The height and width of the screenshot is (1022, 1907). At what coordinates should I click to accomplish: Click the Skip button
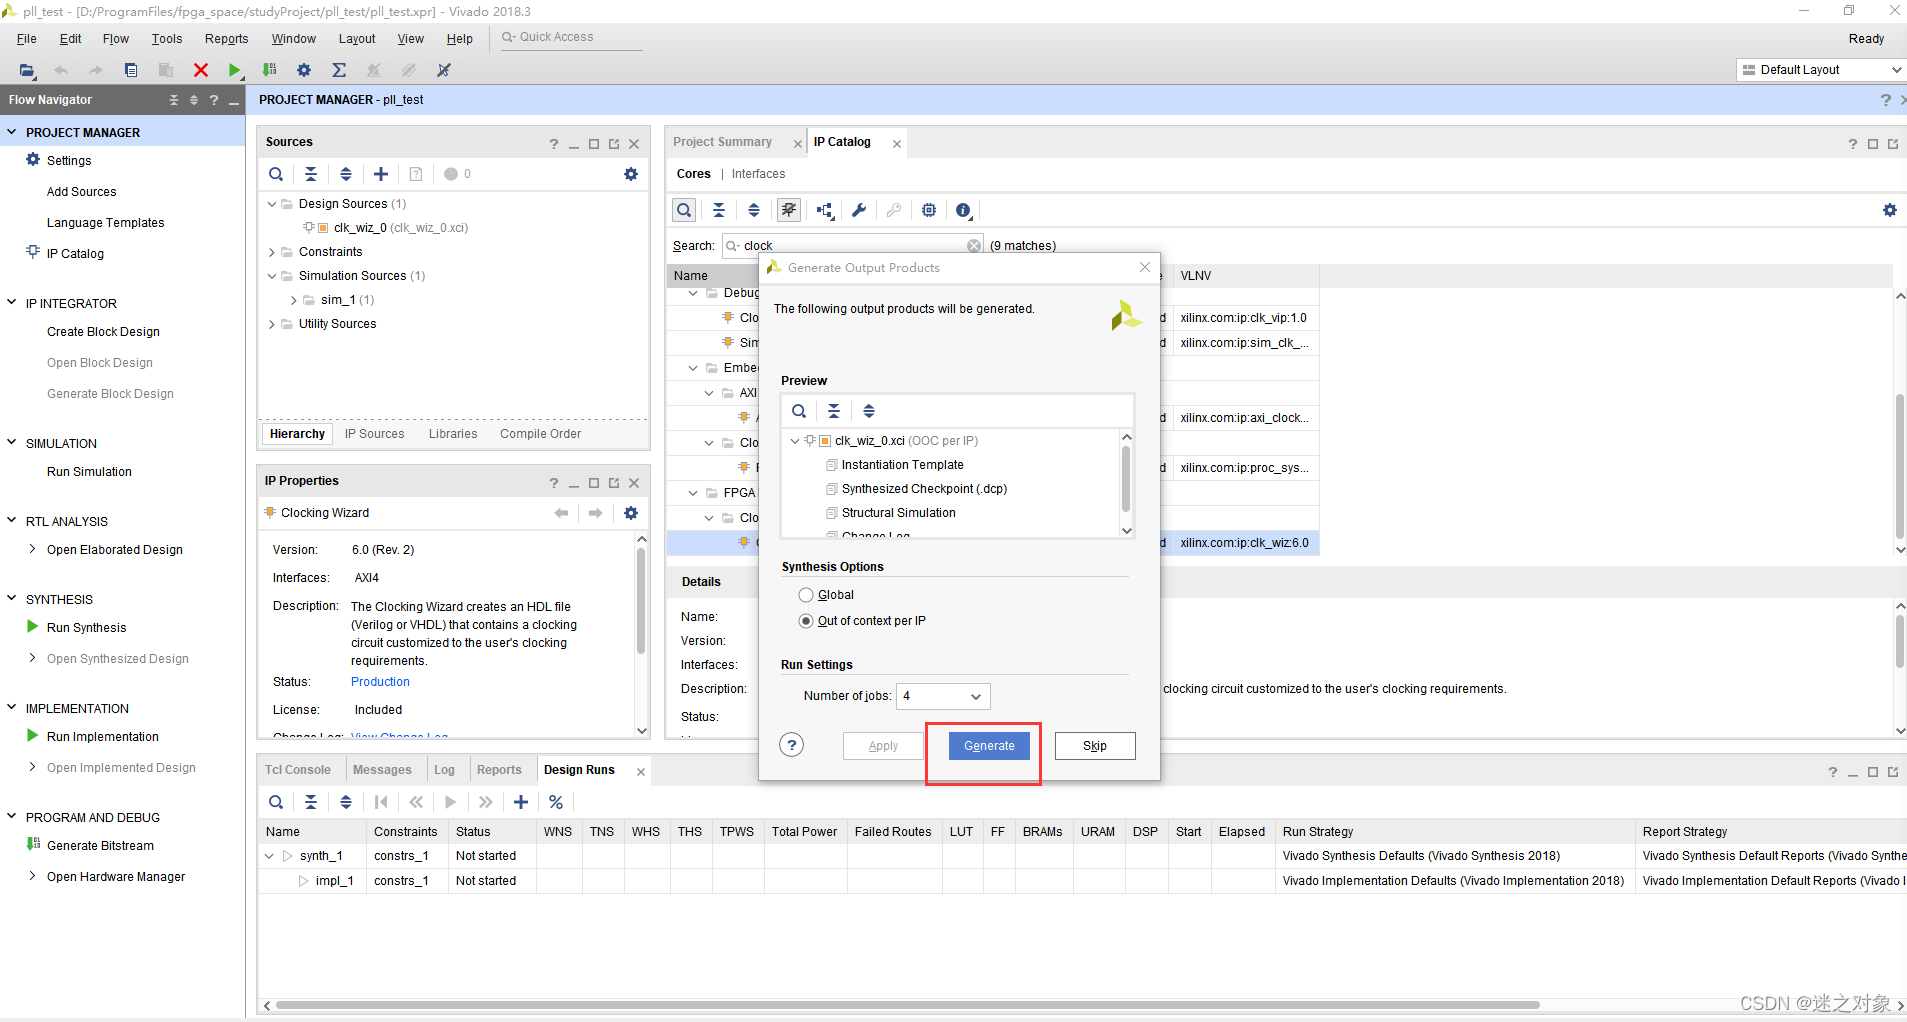pos(1095,746)
